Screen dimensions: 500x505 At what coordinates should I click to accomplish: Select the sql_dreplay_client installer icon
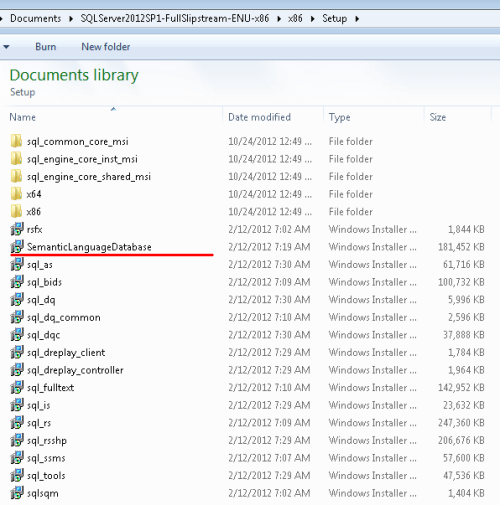pos(17,352)
